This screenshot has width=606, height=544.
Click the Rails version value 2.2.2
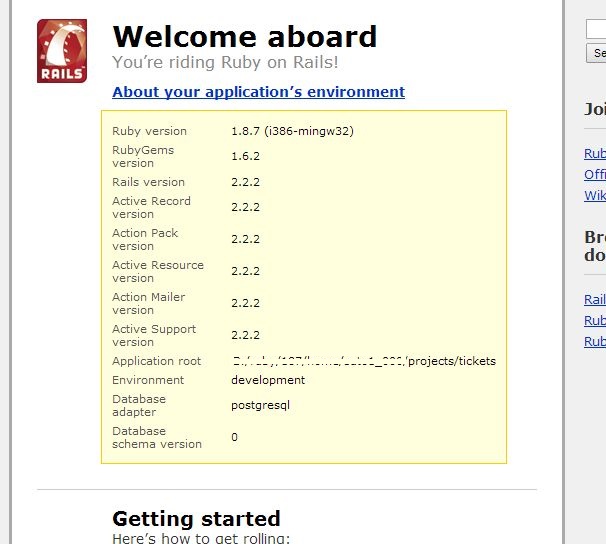tap(245, 182)
